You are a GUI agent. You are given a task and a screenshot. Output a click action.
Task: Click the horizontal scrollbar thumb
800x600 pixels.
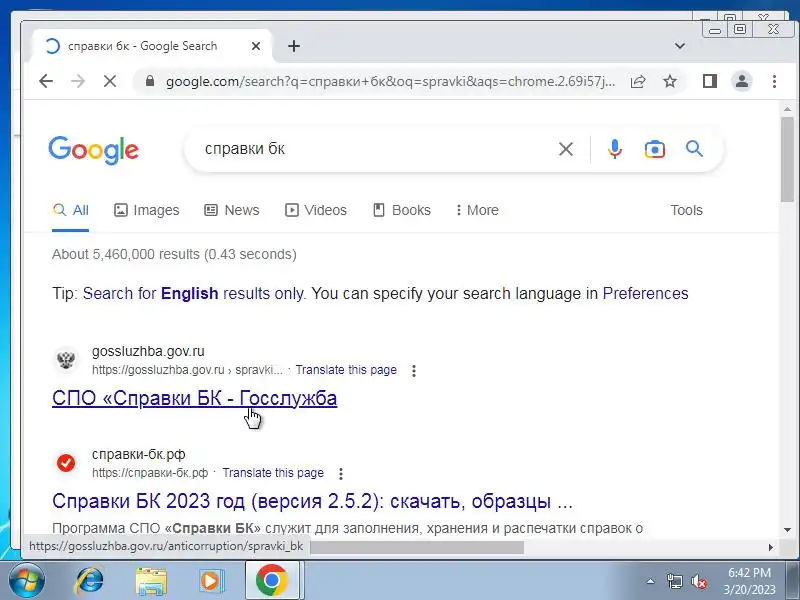tap(417, 547)
